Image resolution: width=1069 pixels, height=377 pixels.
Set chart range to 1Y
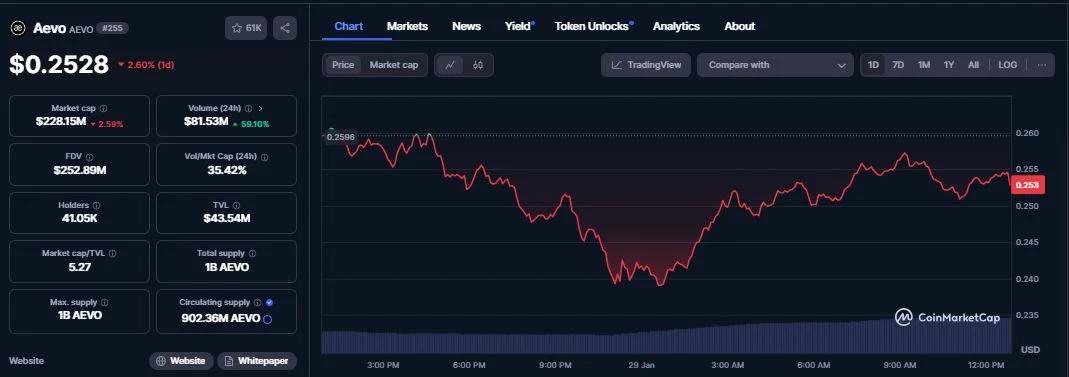point(949,65)
